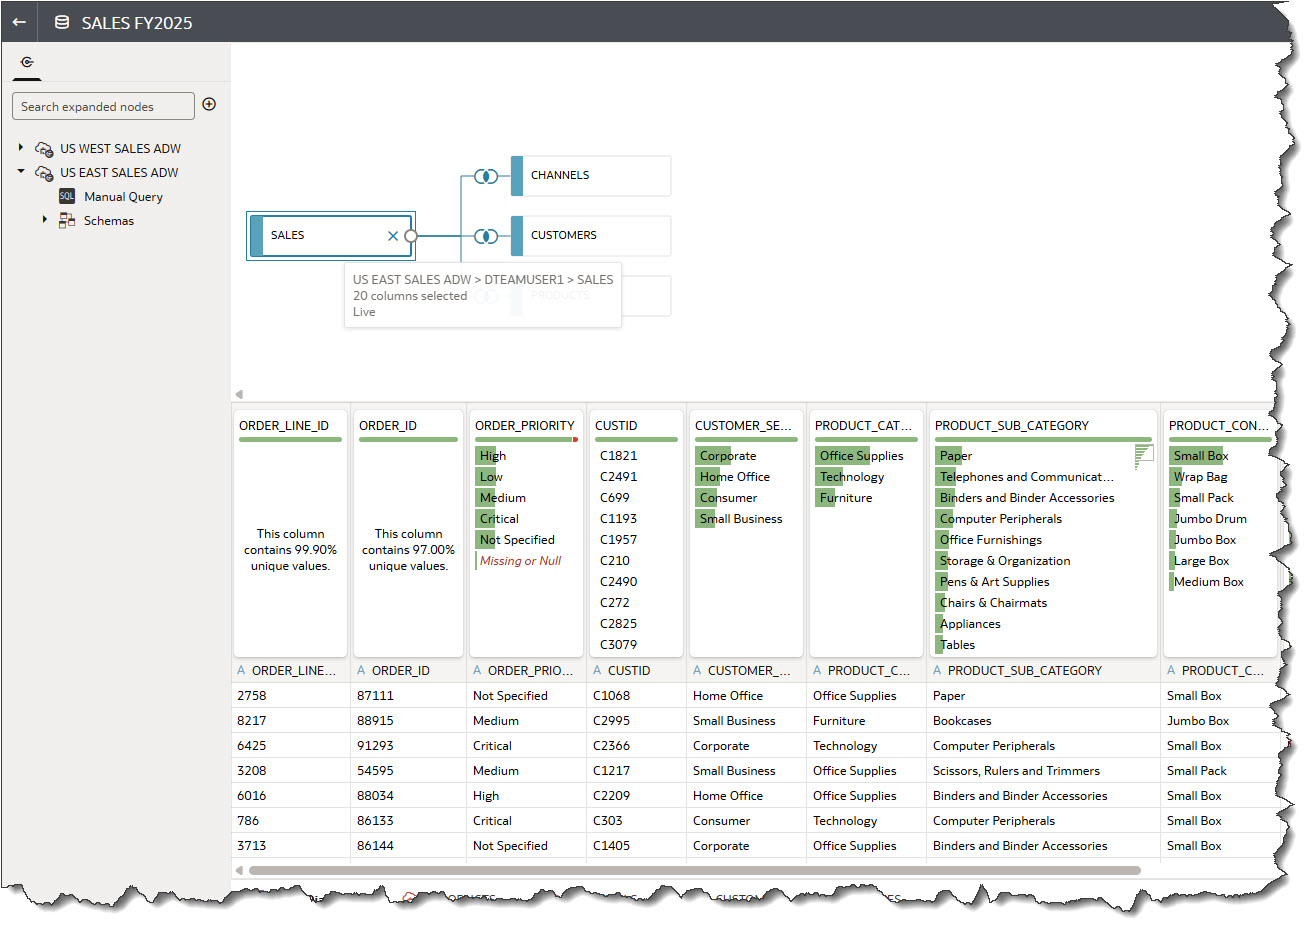Click the dataset icon beside SALES FY2025
The height and width of the screenshot is (931, 1316).
point(62,22)
